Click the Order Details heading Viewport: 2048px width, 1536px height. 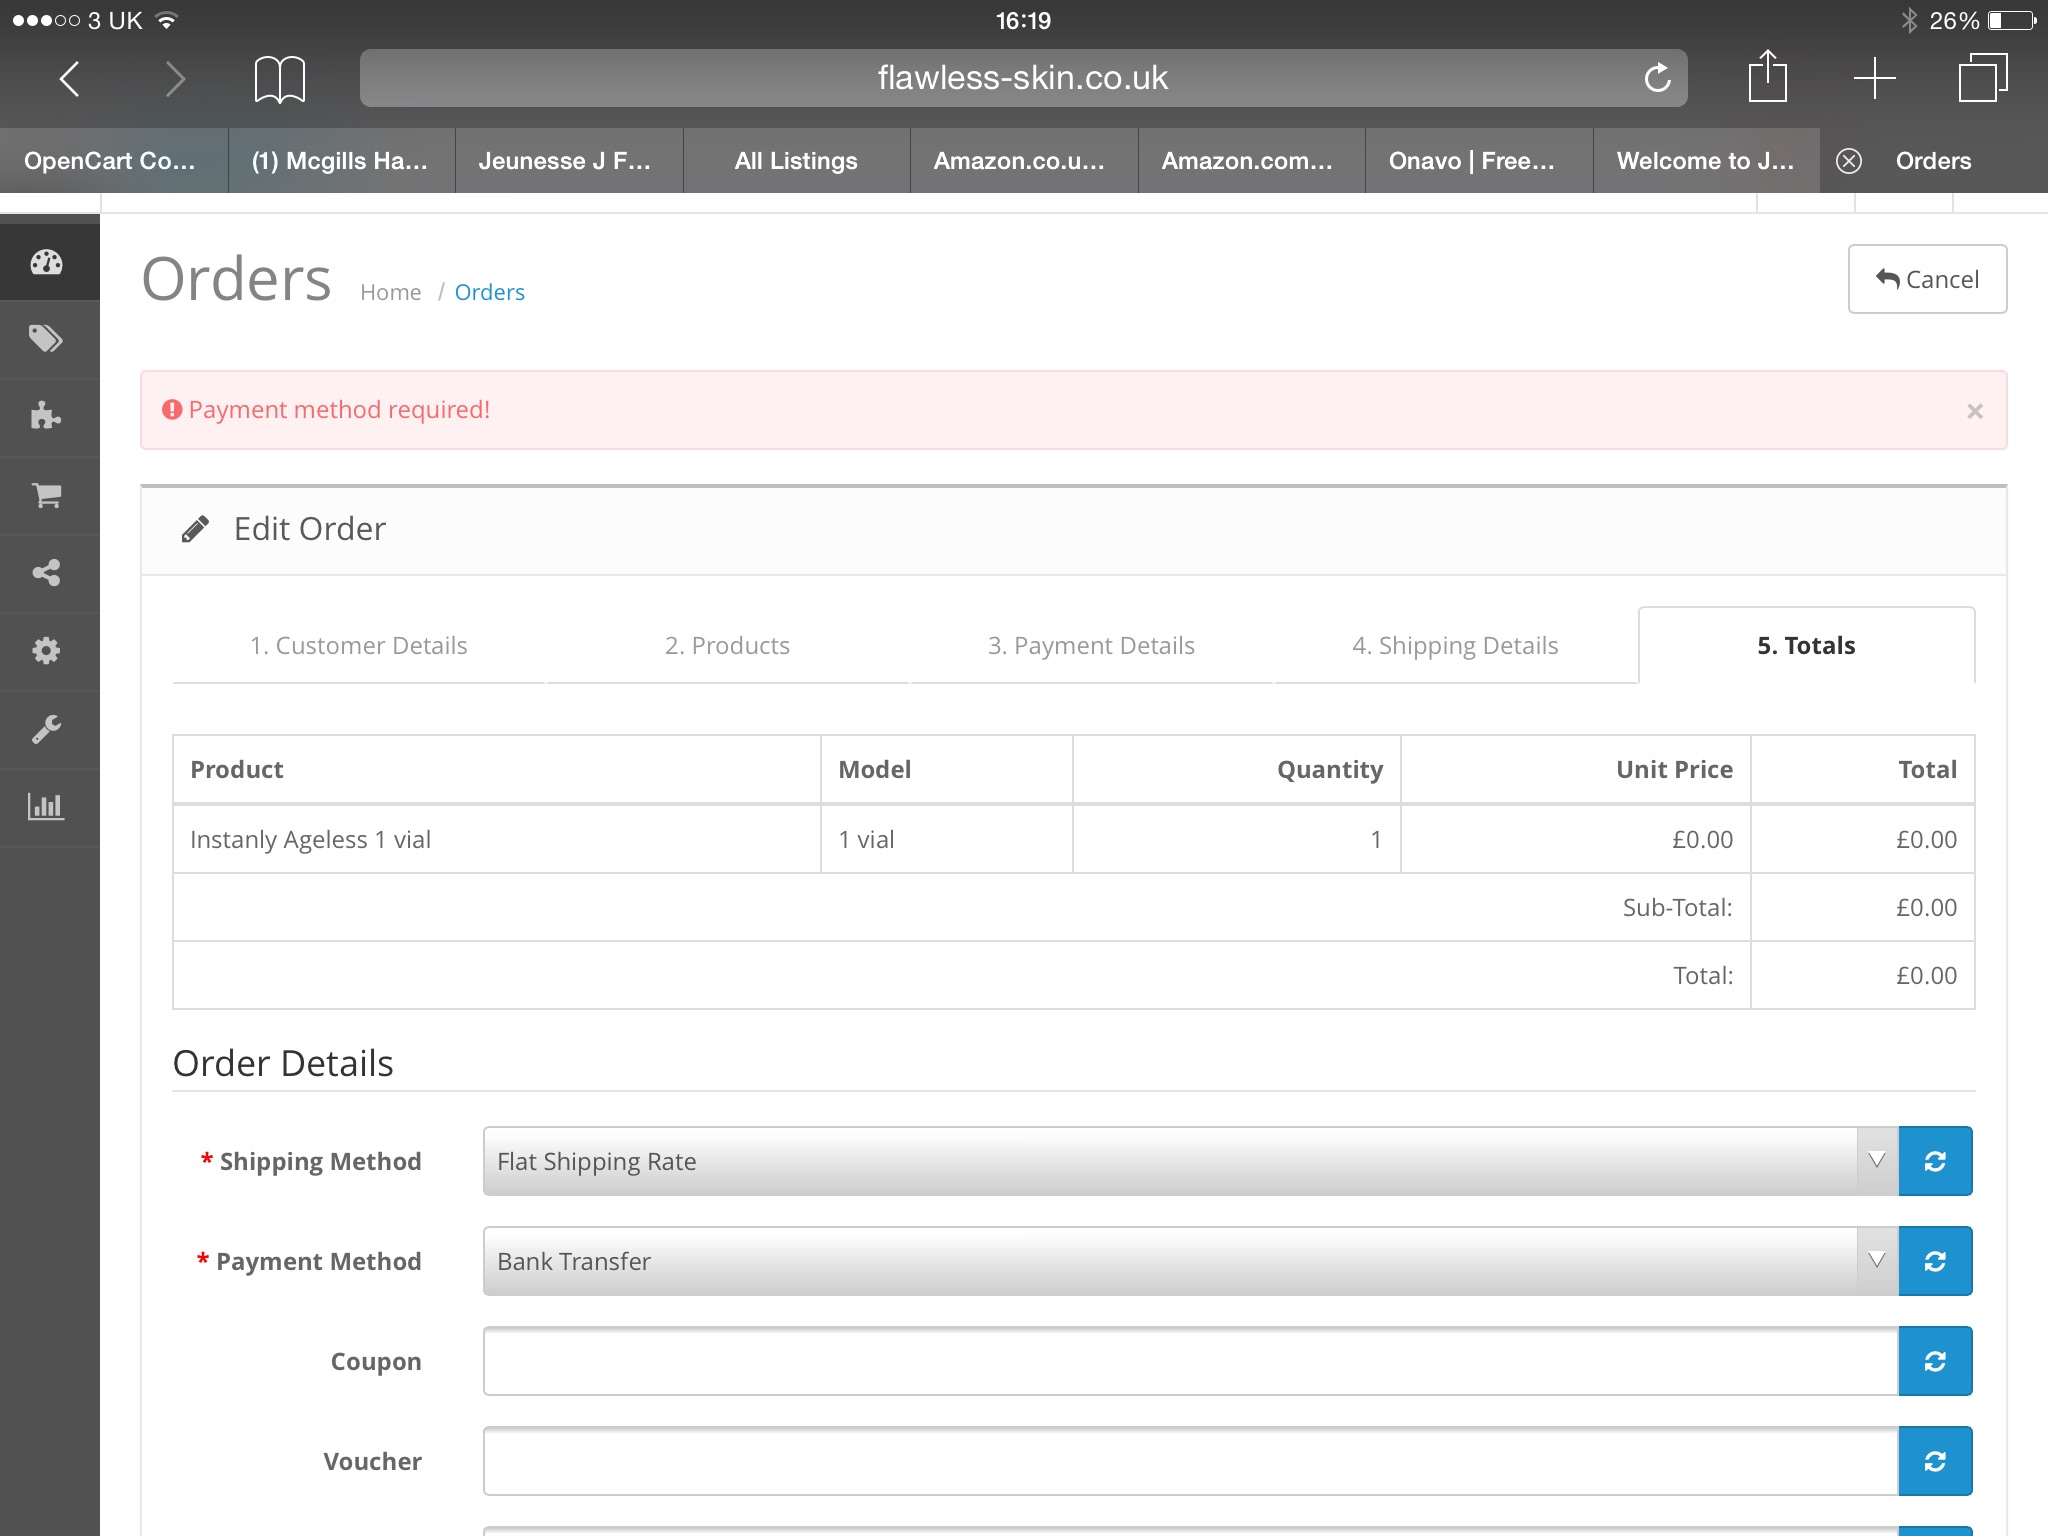pyautogui.click(x=283, y=1063)
